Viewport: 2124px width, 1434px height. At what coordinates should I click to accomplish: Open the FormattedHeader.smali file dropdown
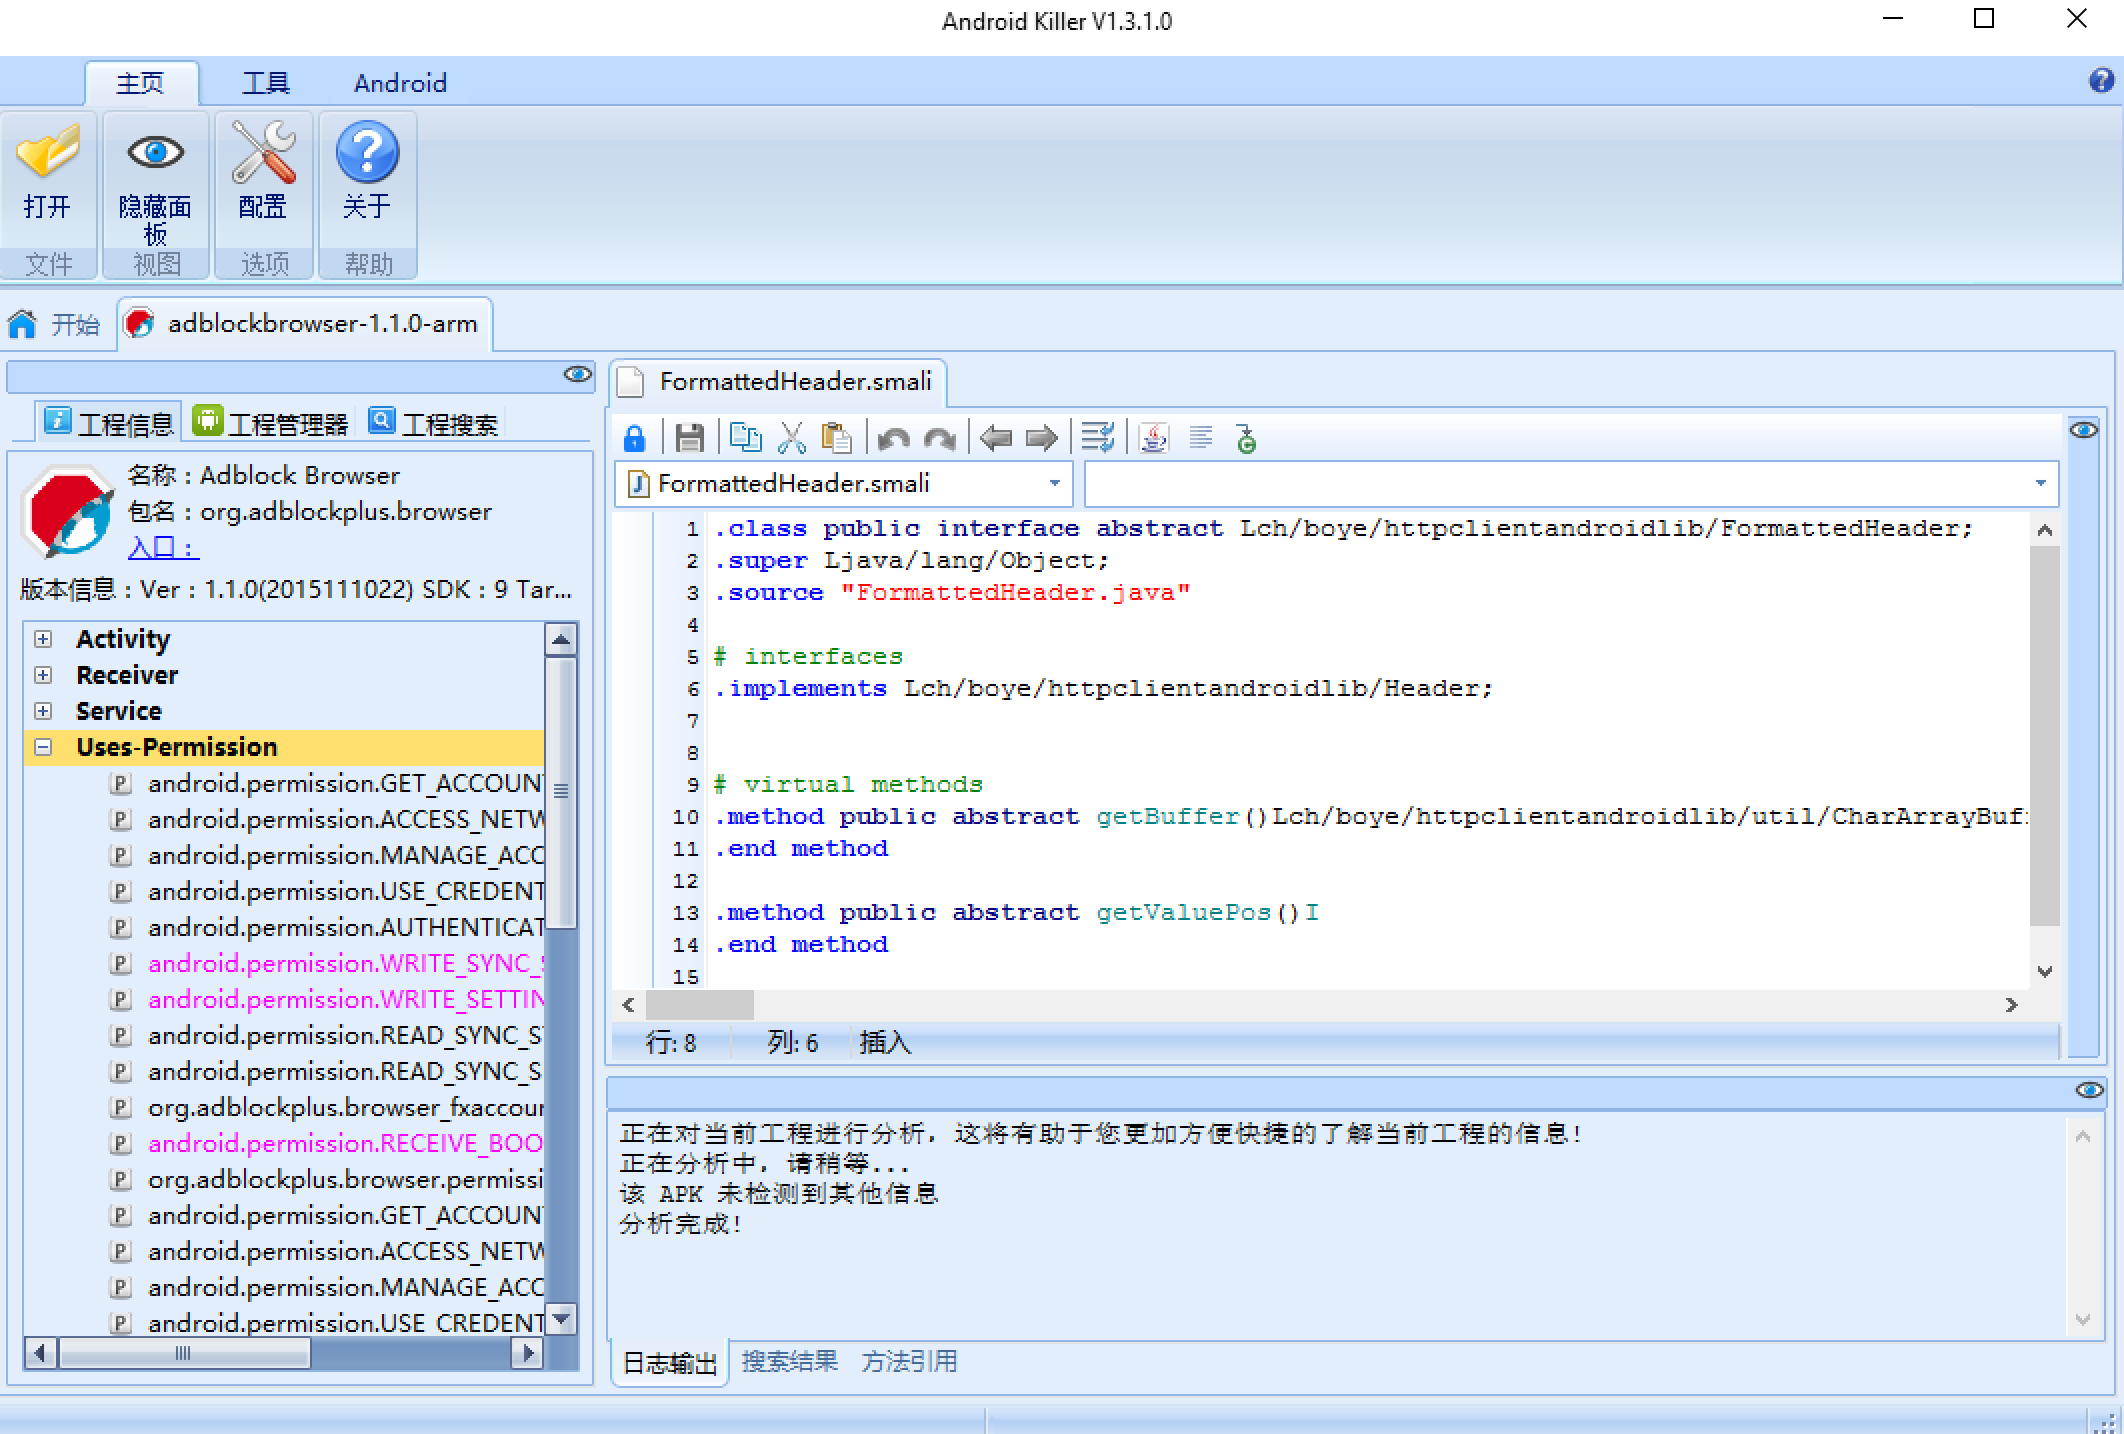tap(1054, 484)
